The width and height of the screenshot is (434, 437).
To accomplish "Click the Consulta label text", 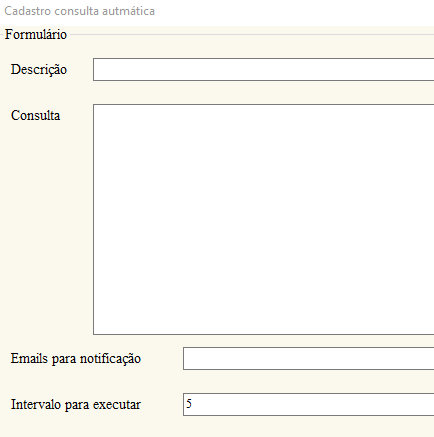I will 35,115.
